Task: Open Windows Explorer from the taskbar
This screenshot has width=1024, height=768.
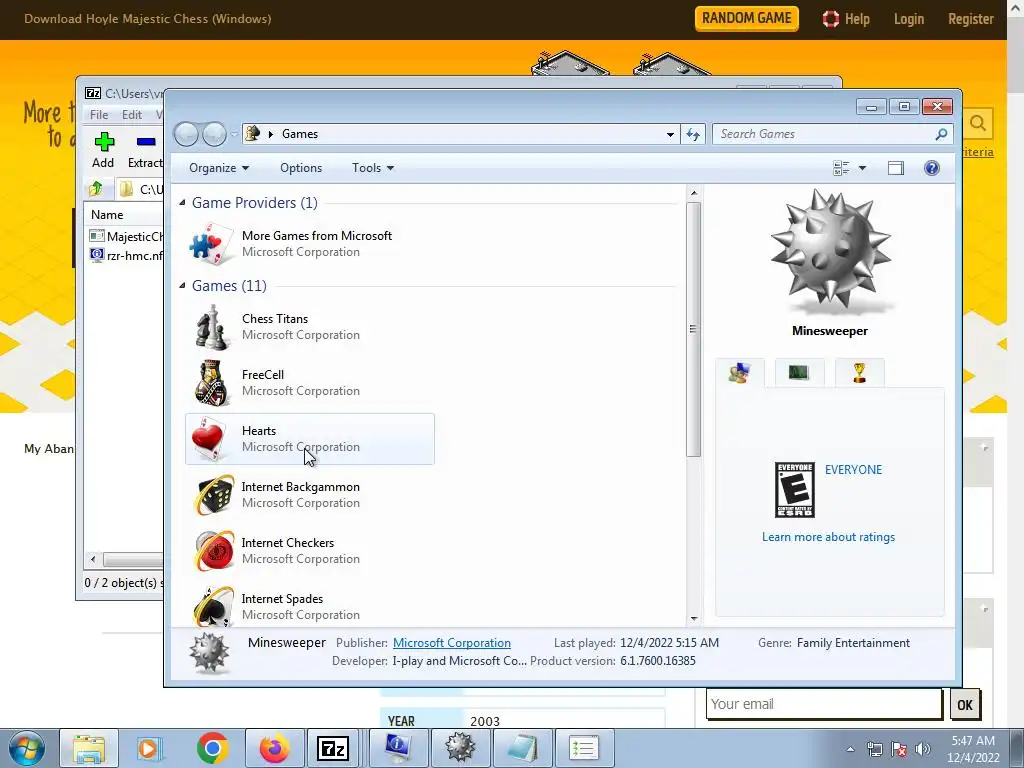Action: click(x=89, y=748)
